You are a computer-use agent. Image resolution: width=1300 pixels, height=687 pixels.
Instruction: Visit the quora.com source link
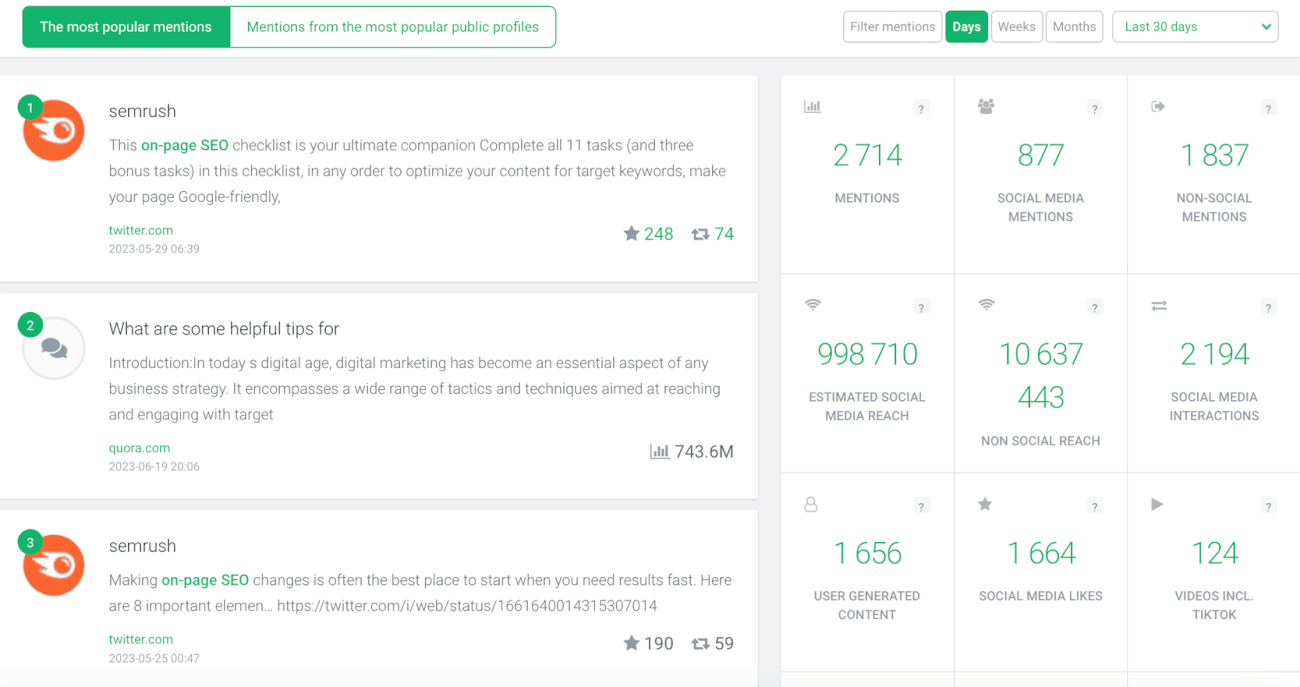pos(139,447)
